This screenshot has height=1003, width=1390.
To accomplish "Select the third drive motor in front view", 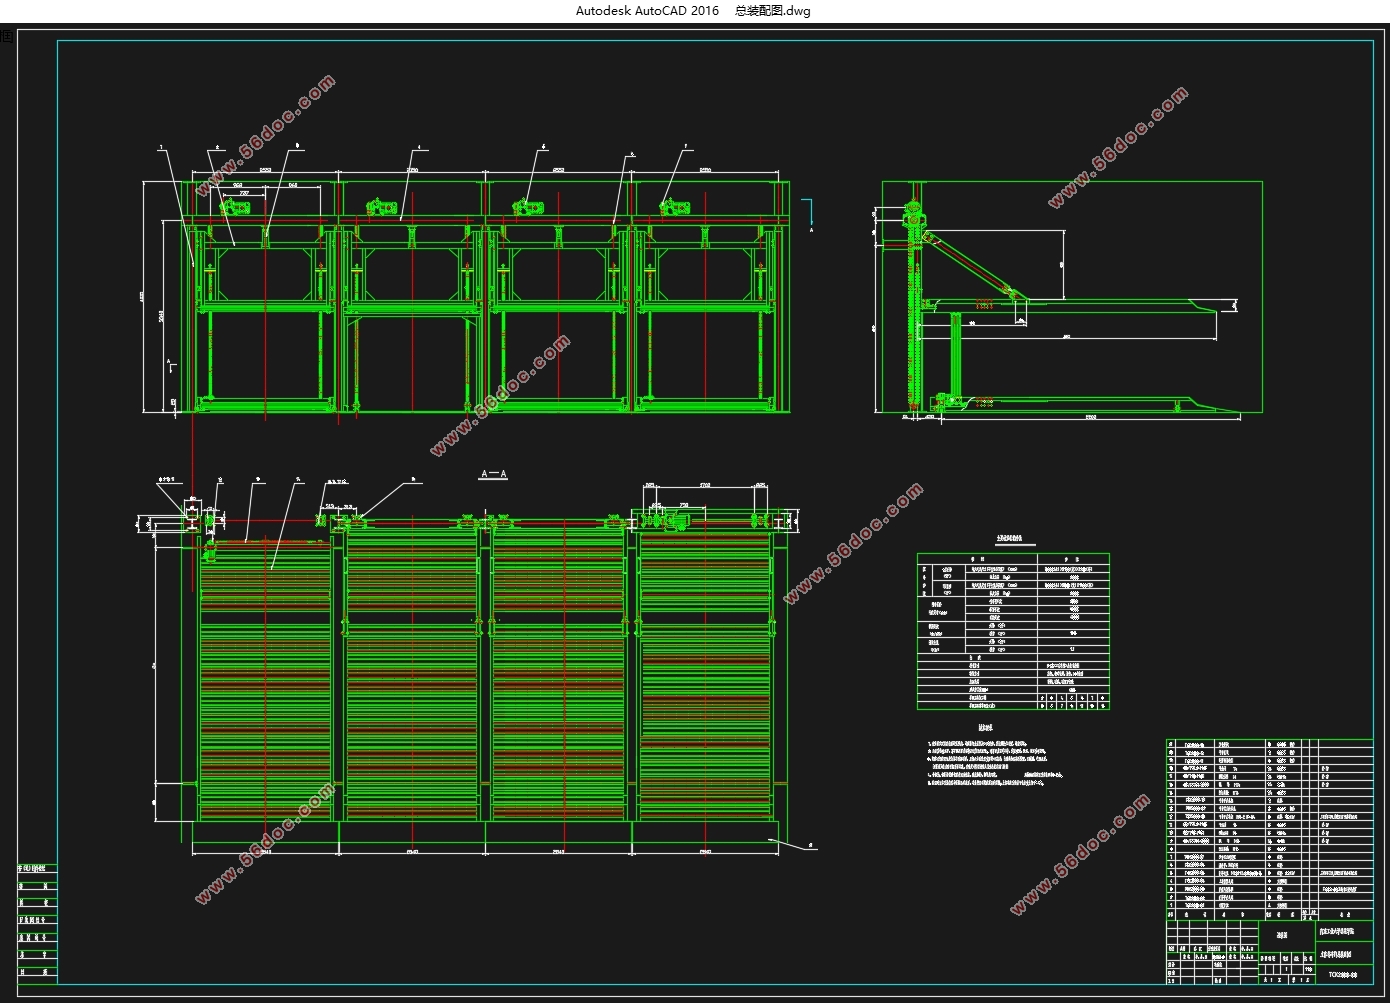I will (x=528, y=207).
